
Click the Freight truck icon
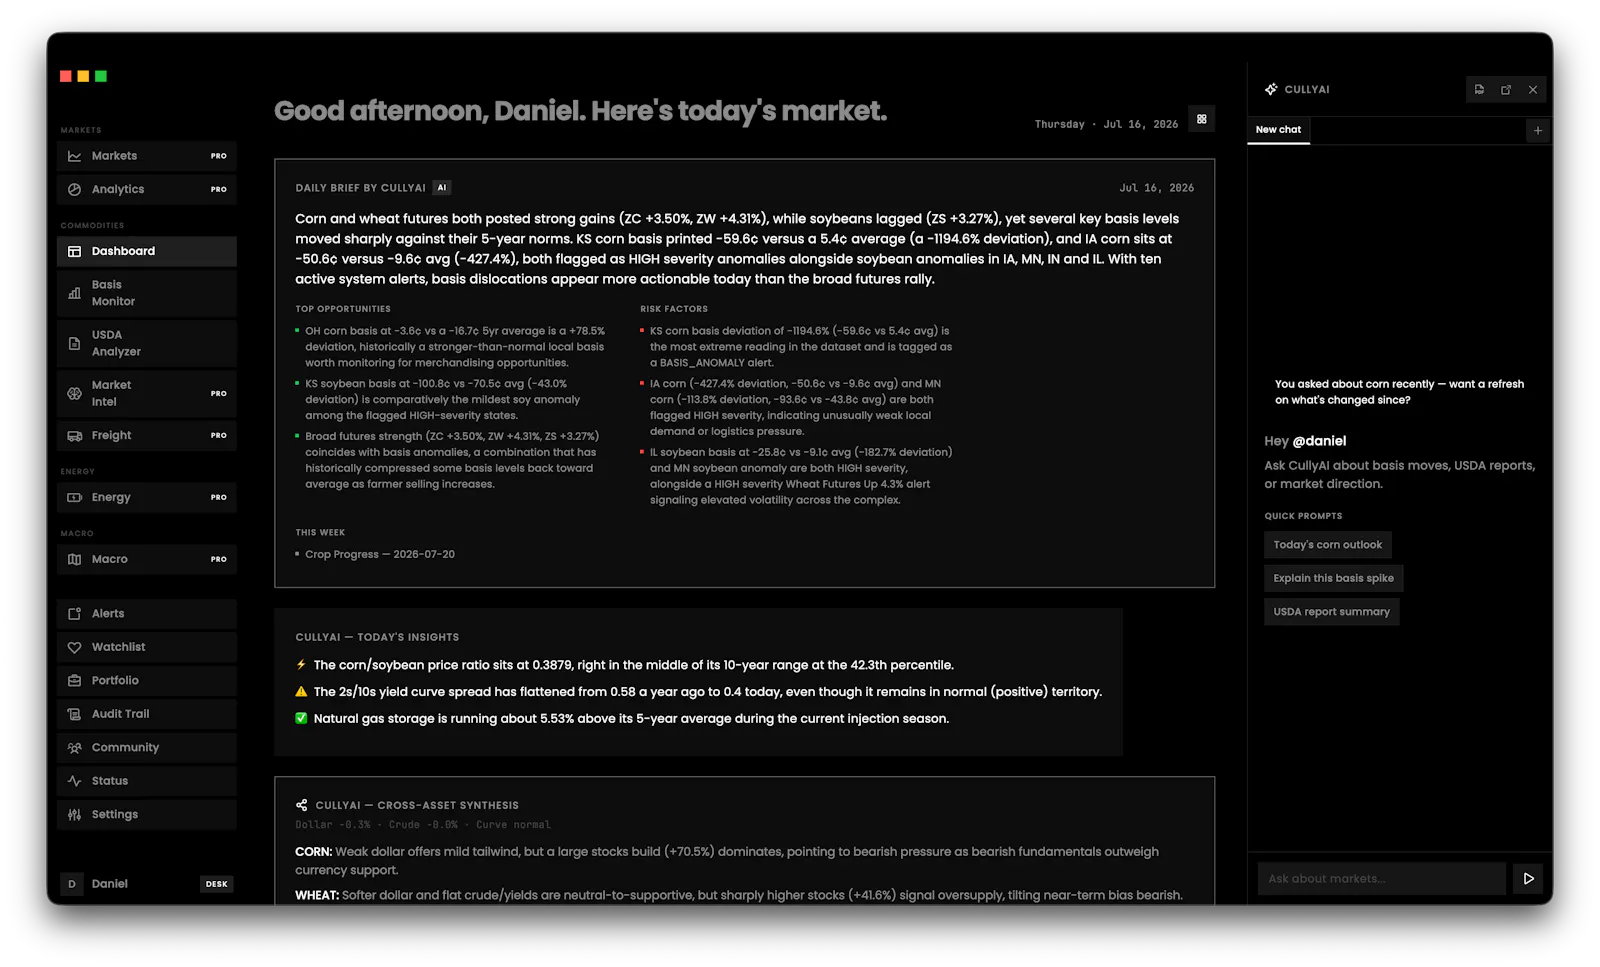(x=74, y=436)
